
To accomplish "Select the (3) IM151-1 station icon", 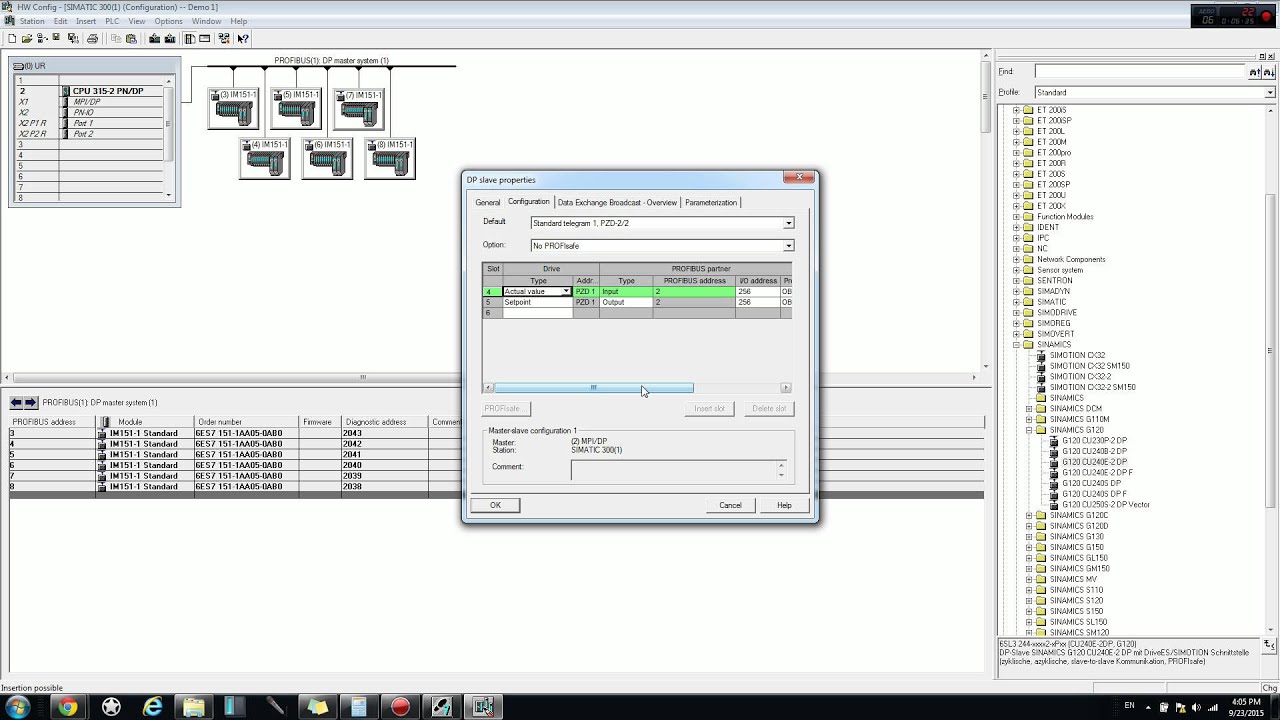I will (233, 109).
